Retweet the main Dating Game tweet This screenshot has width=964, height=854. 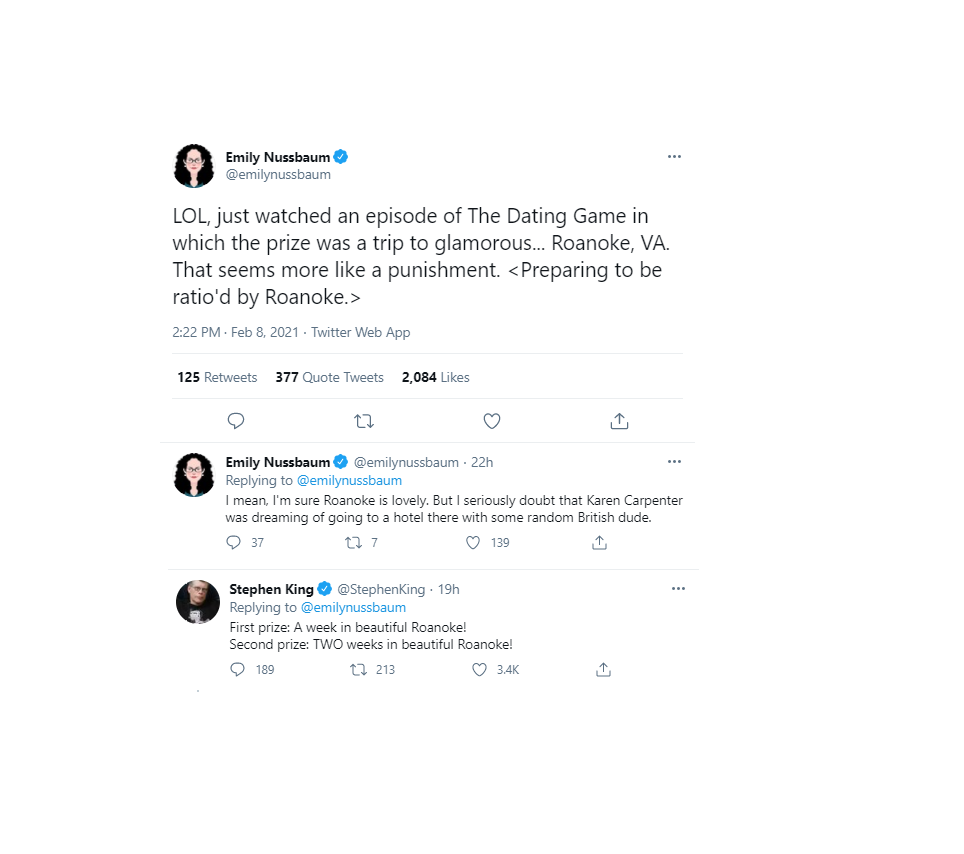[364, 421]
